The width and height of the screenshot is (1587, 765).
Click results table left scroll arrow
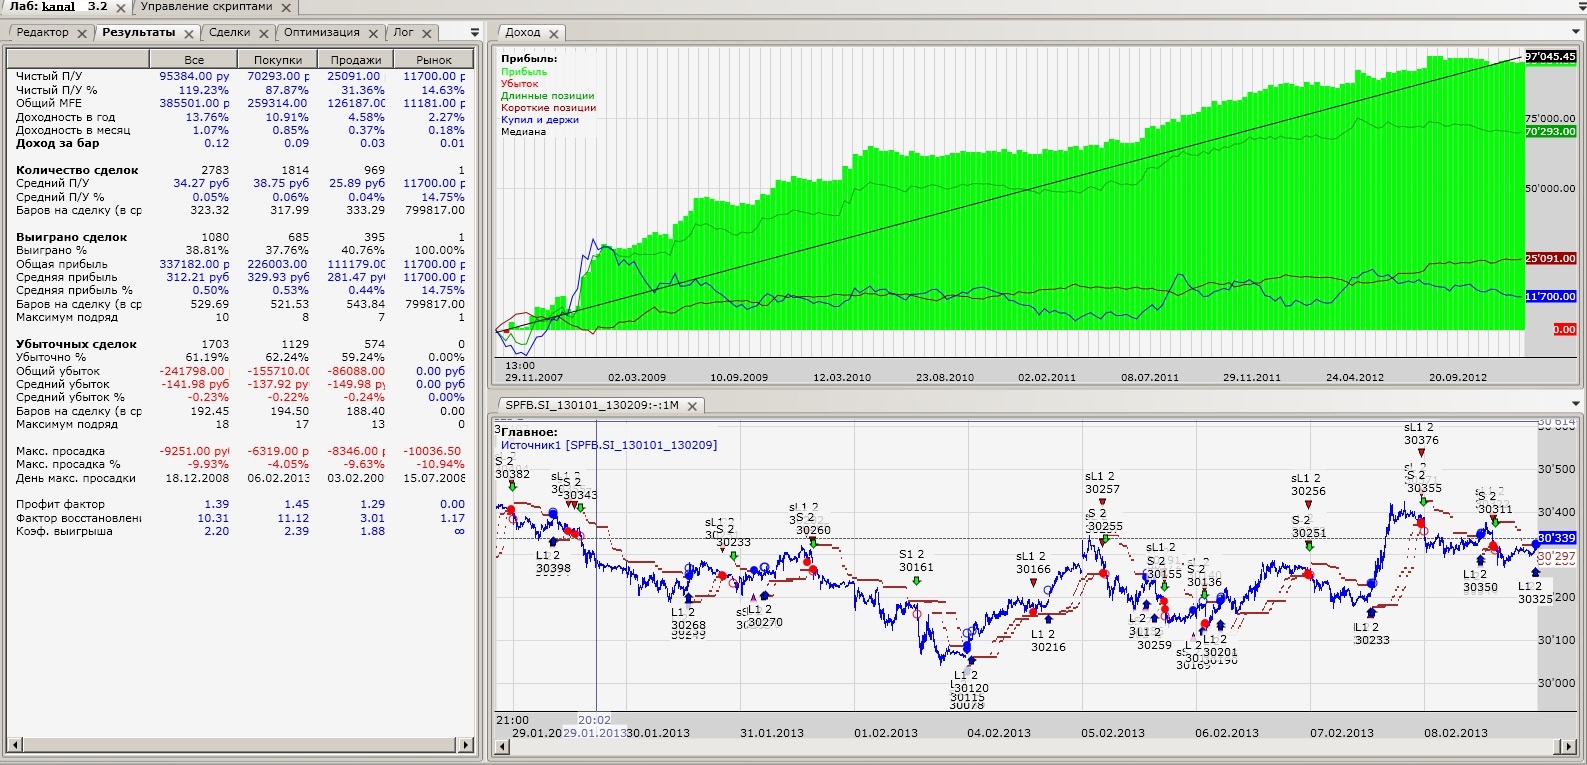click(x=14, y=745)
